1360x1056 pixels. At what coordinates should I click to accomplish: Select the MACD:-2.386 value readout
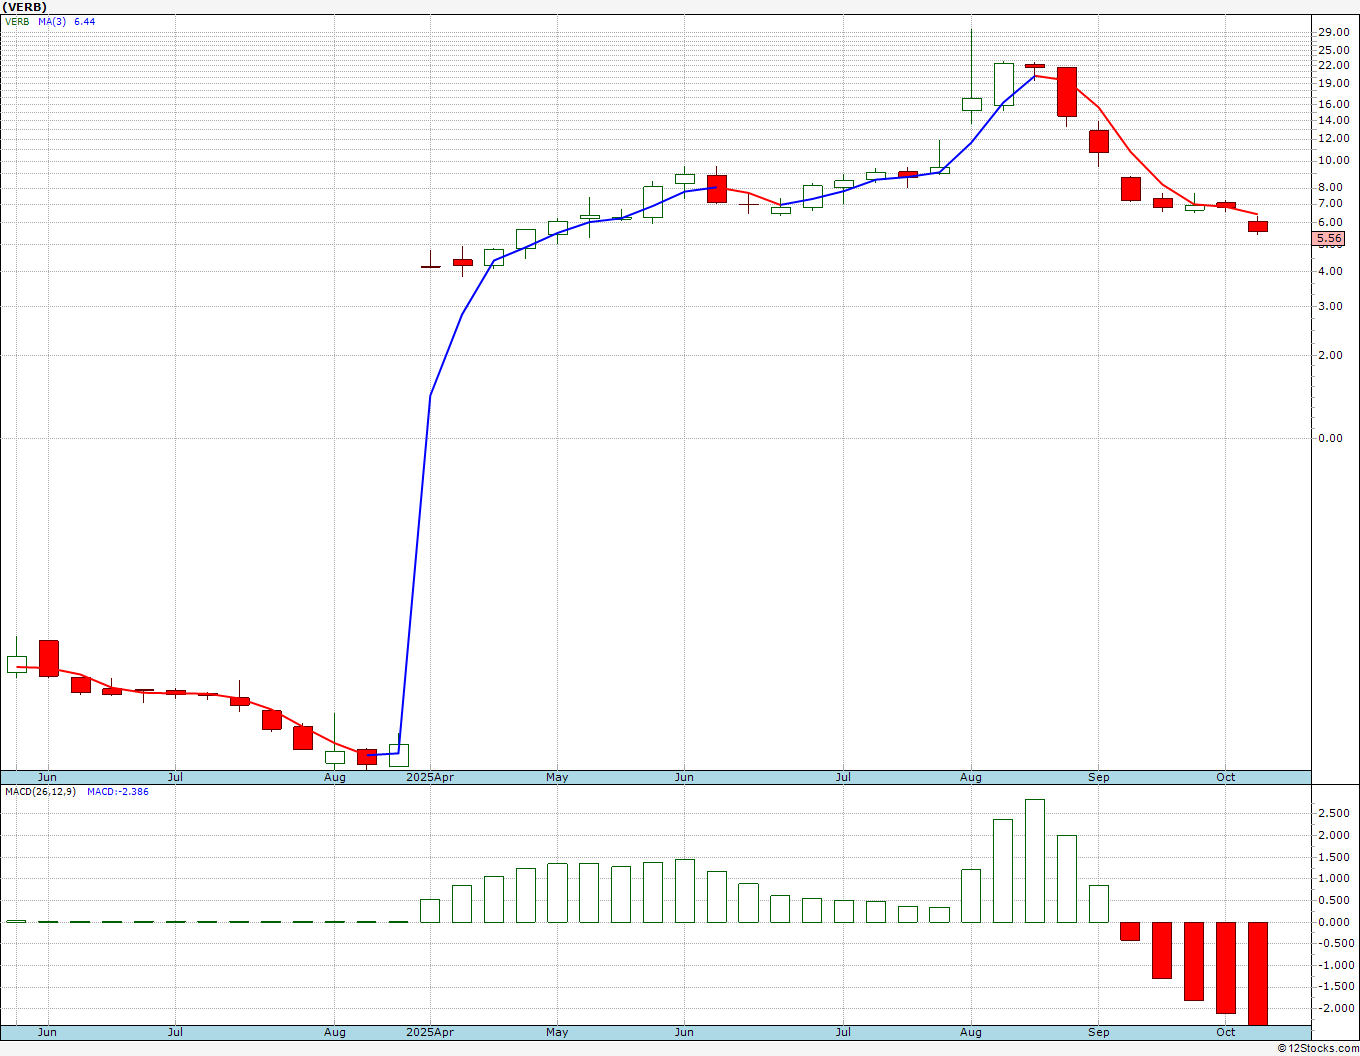click(118, 792)
